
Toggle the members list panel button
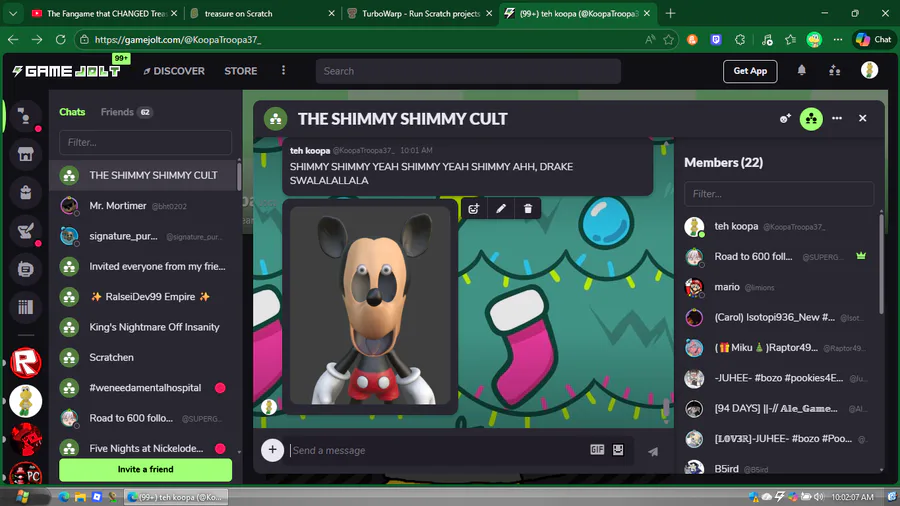click(811, 119)
